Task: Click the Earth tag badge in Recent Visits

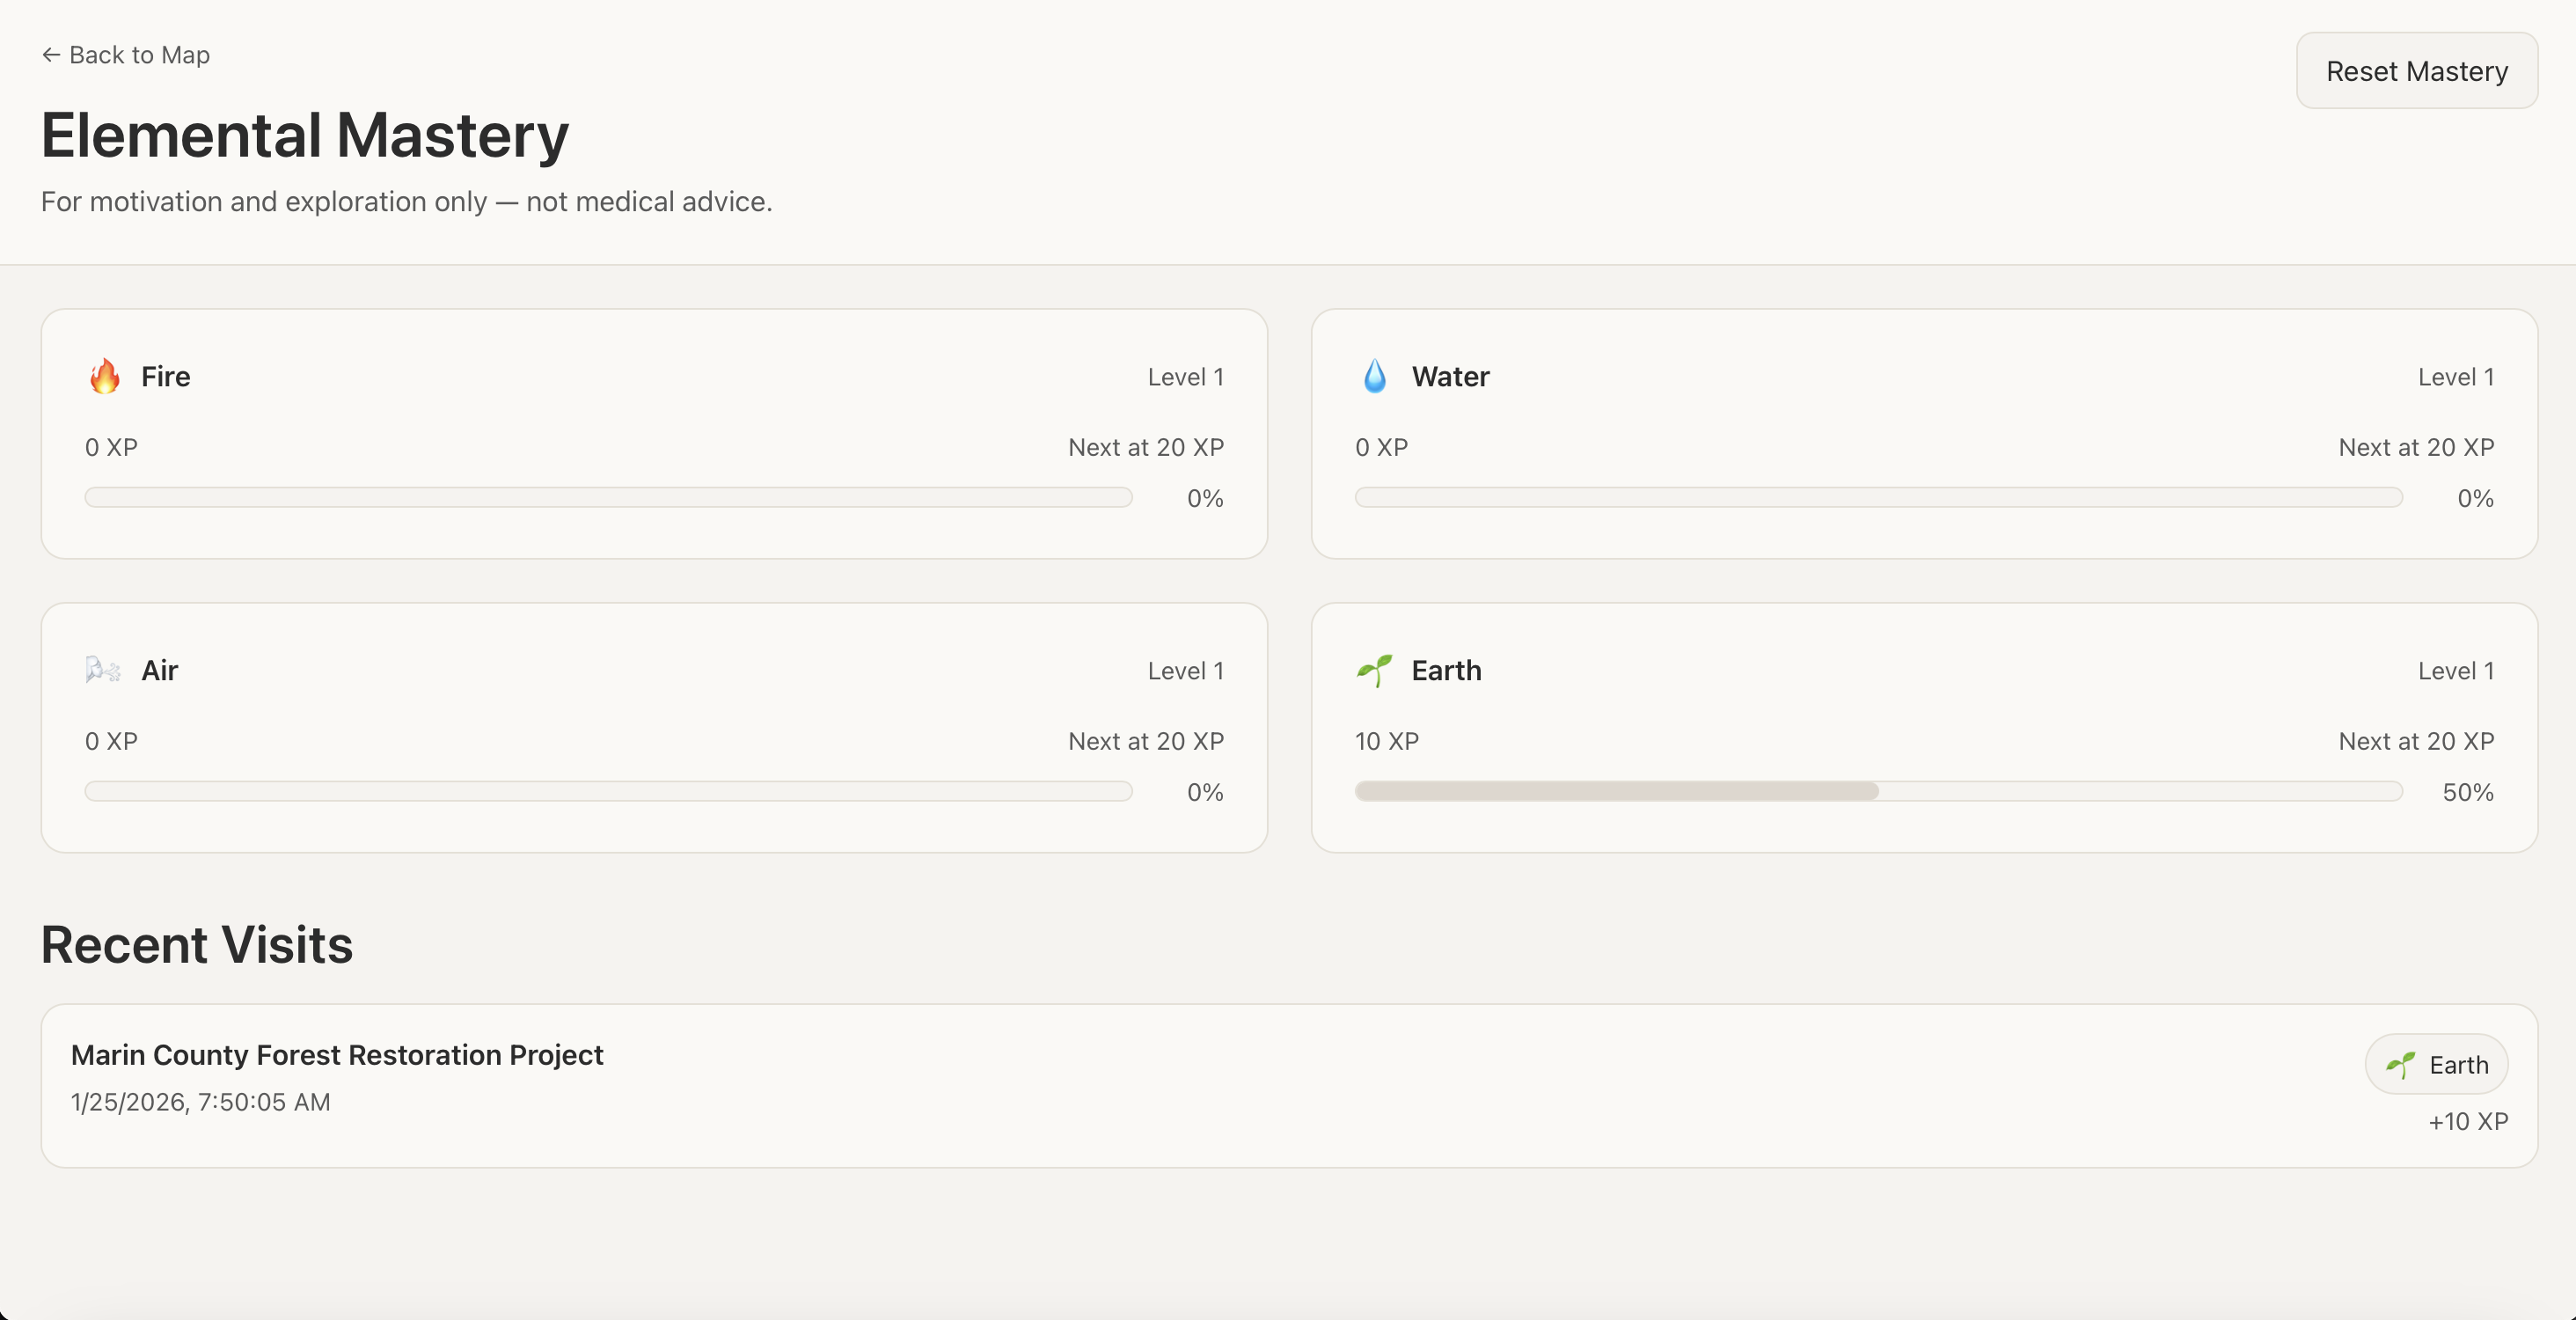Action: click(x=2436, y=1065)
